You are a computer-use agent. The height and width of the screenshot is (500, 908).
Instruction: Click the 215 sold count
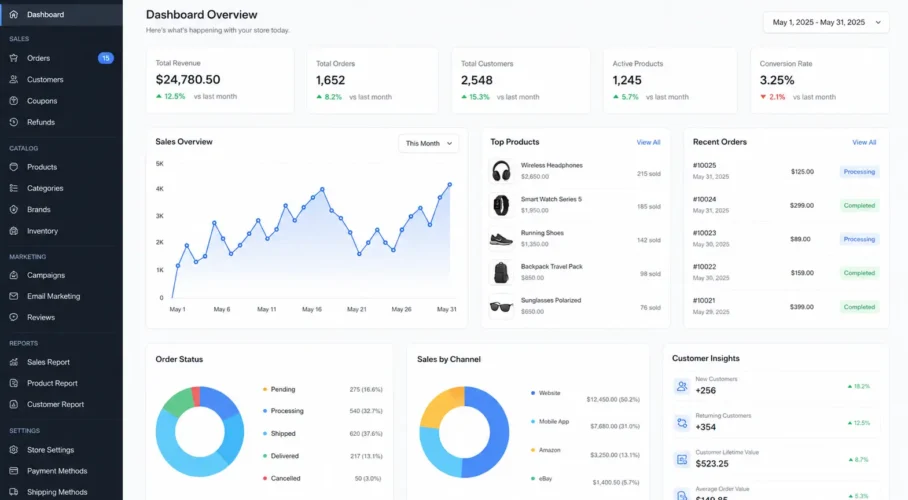(649, 174)
